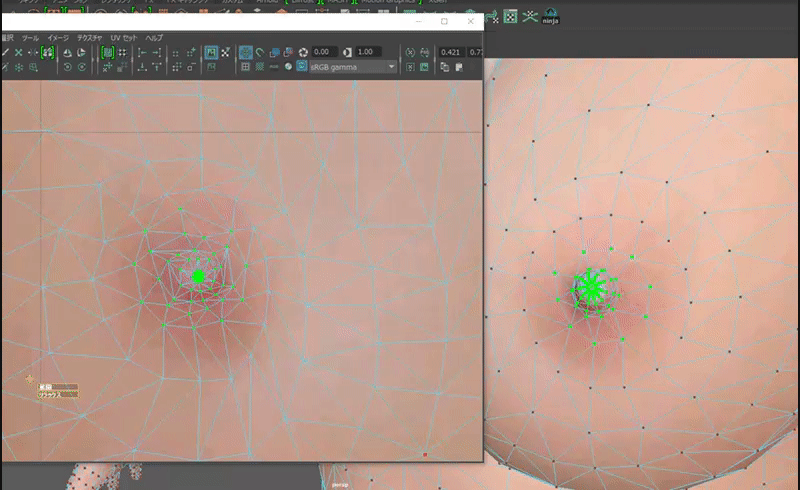Open the ツール menu in UV editor
800x490 pixels.
click(x=30, y=37)
